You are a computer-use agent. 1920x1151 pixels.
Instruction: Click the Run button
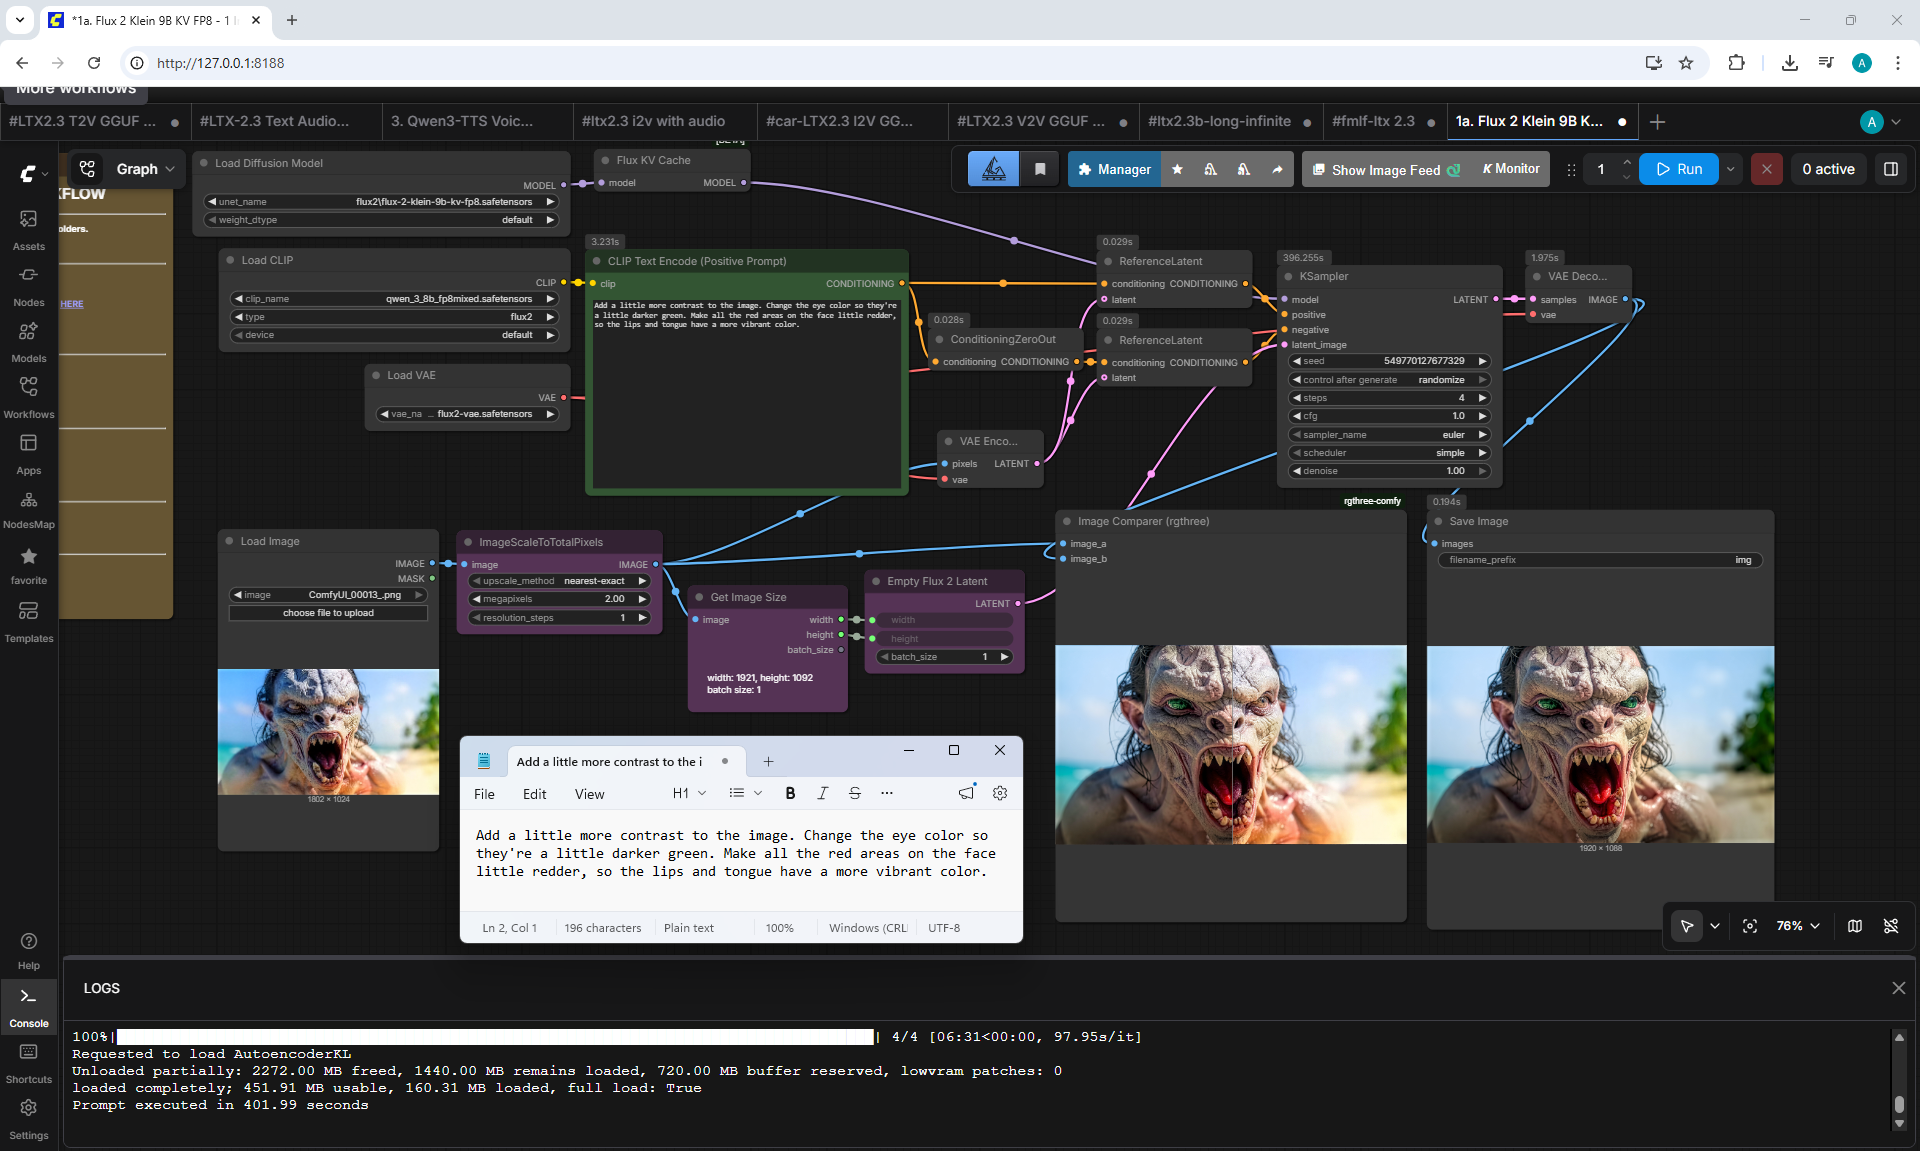[x=1678, y=169]
